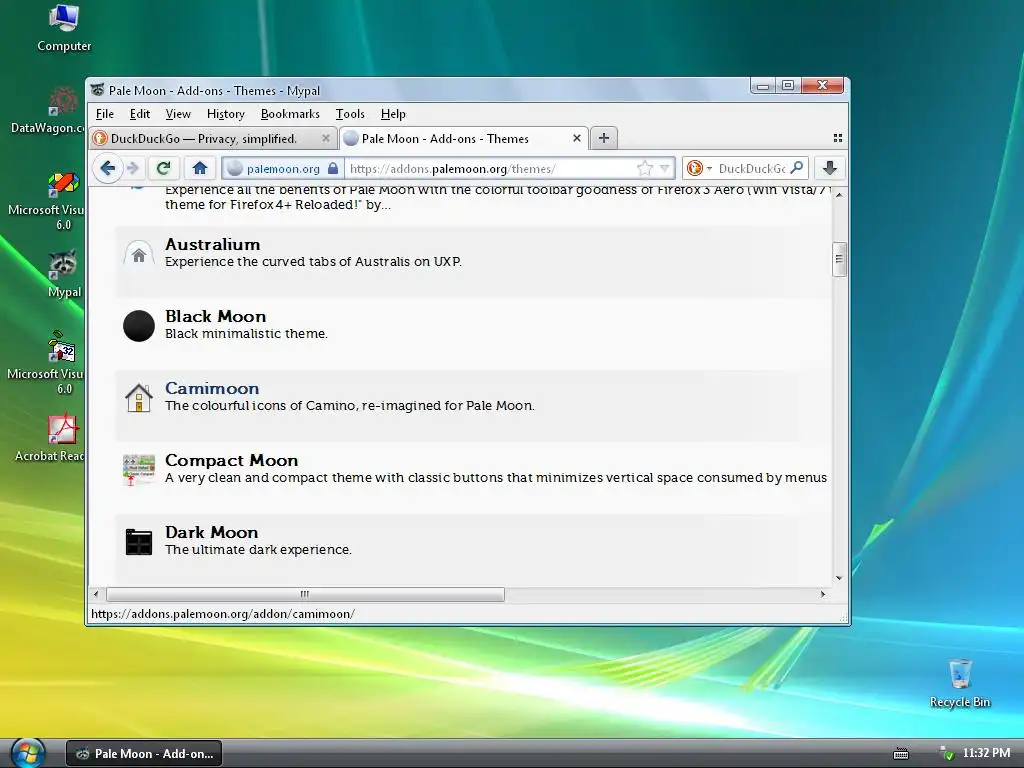Click the vertical scrollbar down arrow
The image size is (1024, 768).
click(840, 578)
